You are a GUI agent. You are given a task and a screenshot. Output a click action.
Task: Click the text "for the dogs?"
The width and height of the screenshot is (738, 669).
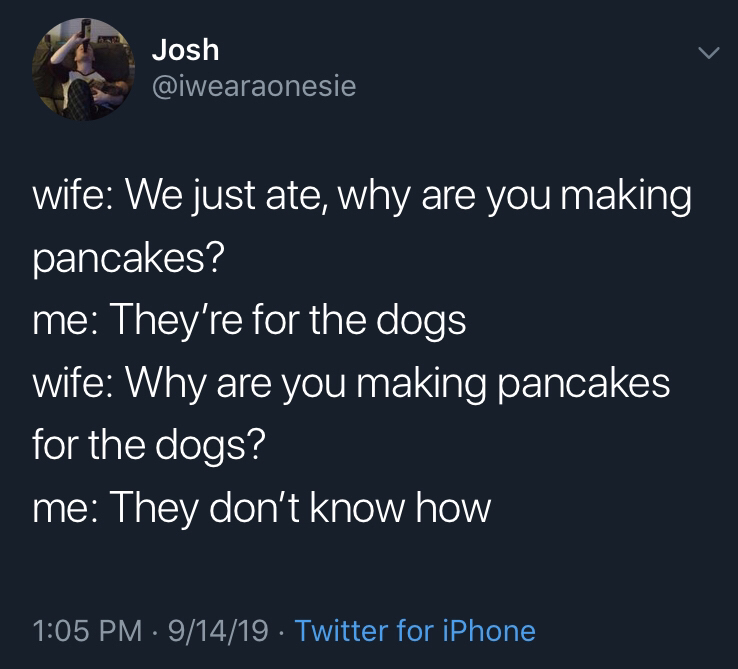[148, 446]
